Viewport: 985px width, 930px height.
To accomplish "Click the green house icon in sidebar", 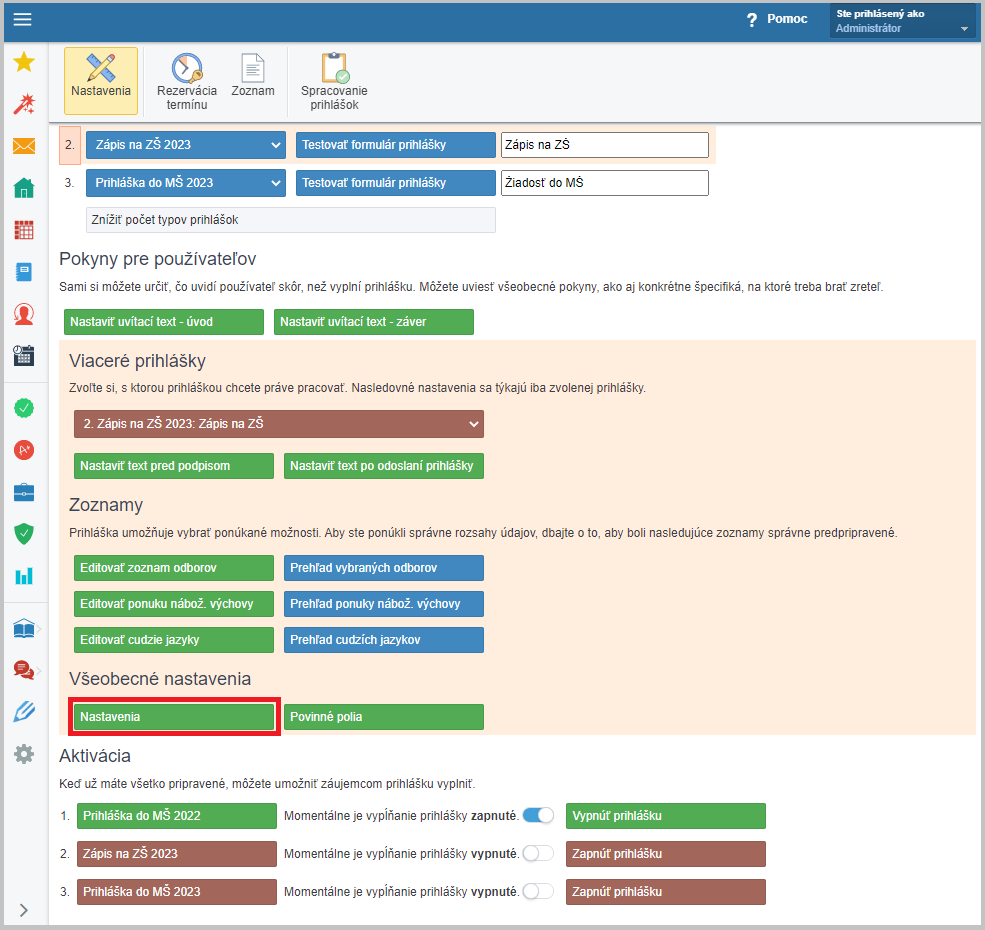I will [x=24, y=187].
